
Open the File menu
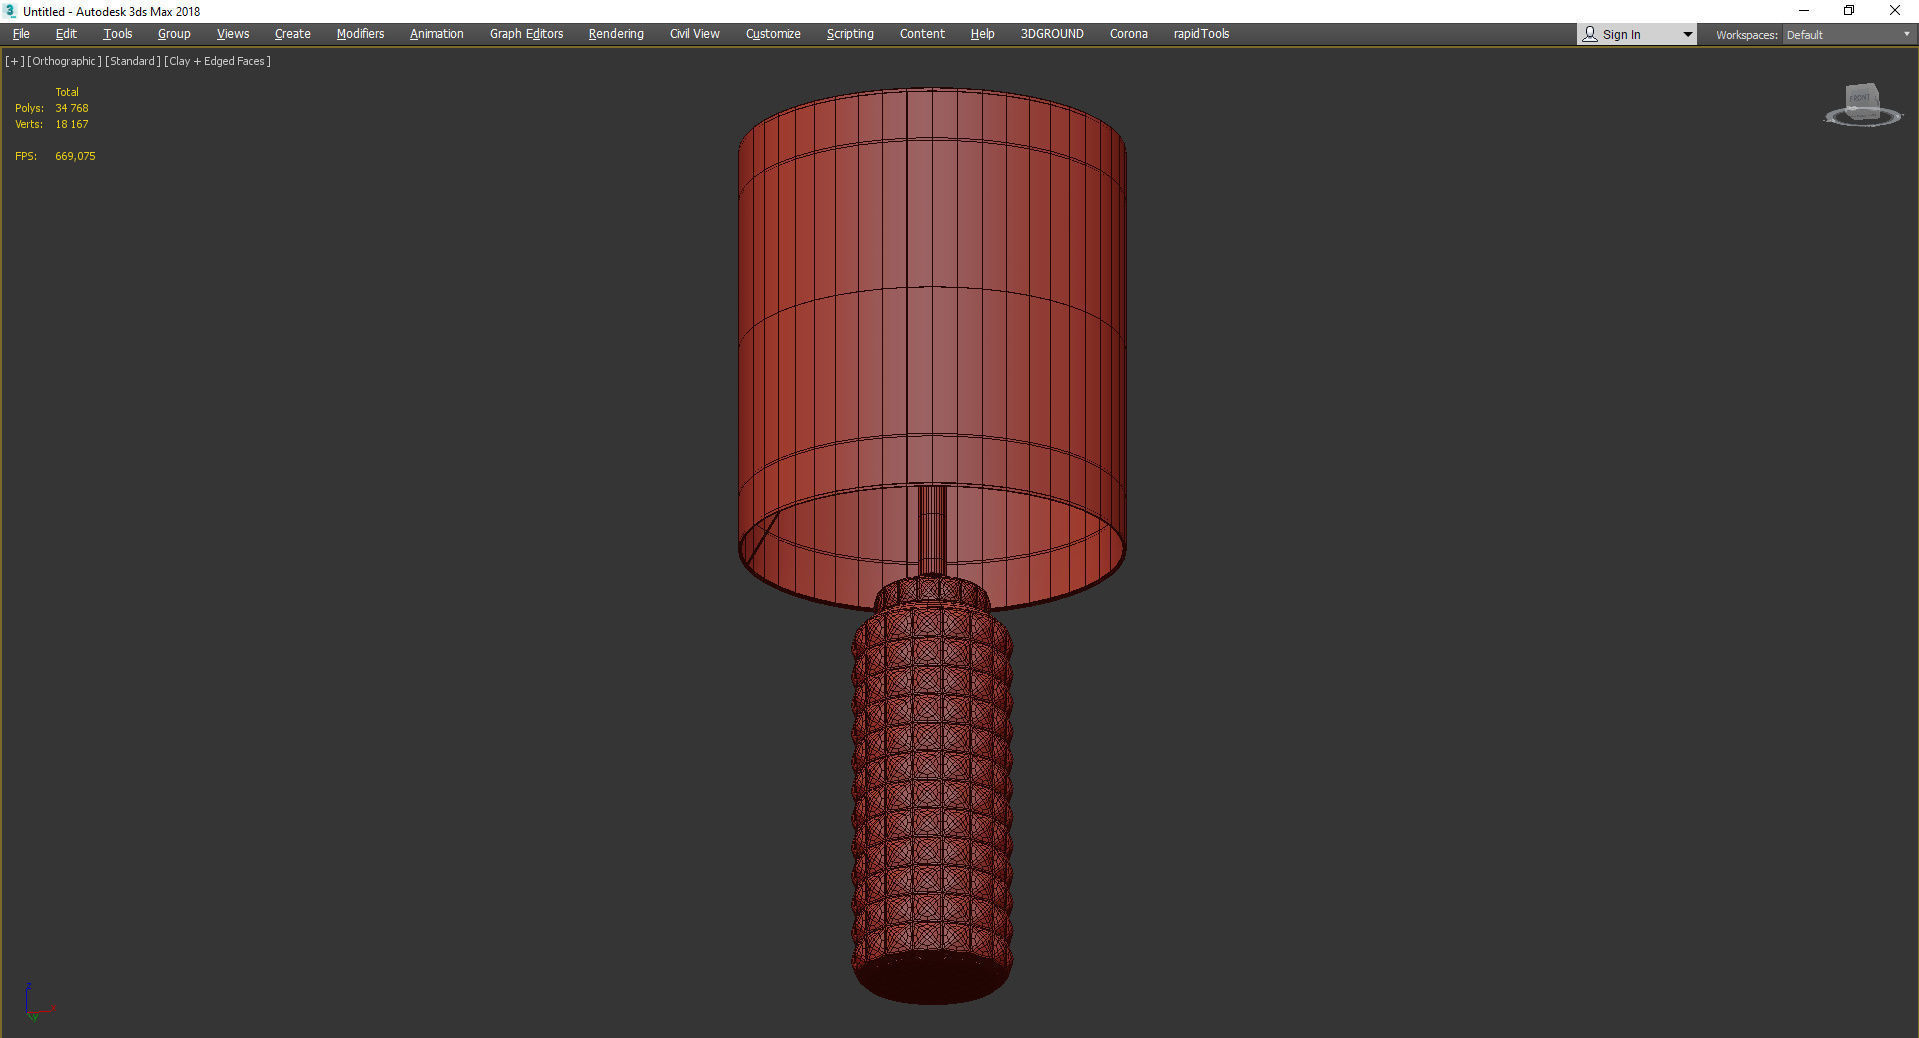coord(21,34)
